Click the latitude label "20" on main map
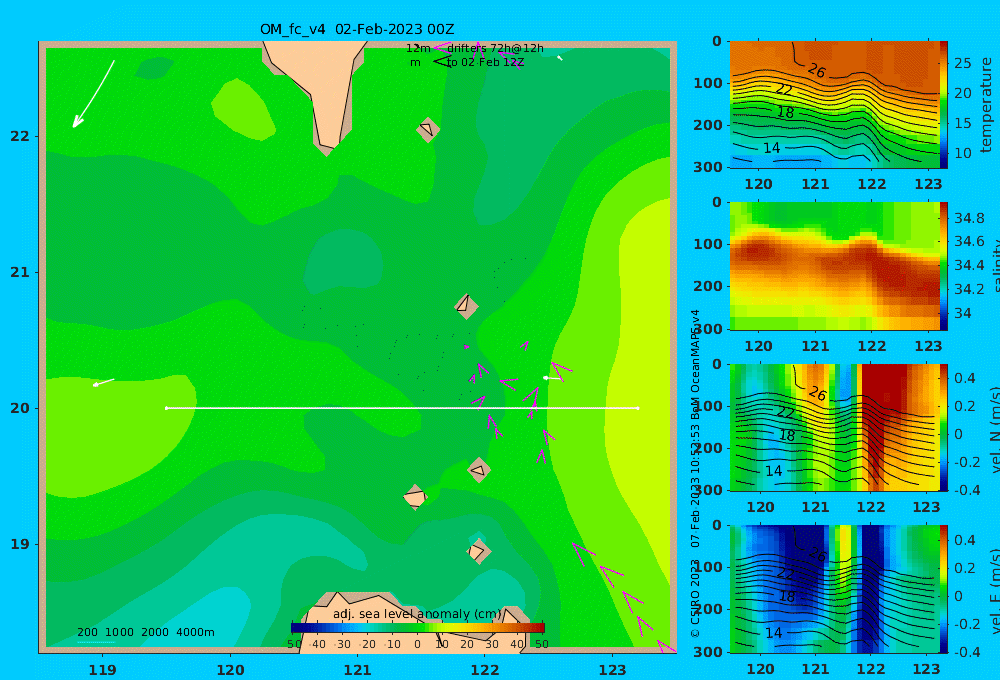This screenshot has width=1000, height=680. coord(19,408)
